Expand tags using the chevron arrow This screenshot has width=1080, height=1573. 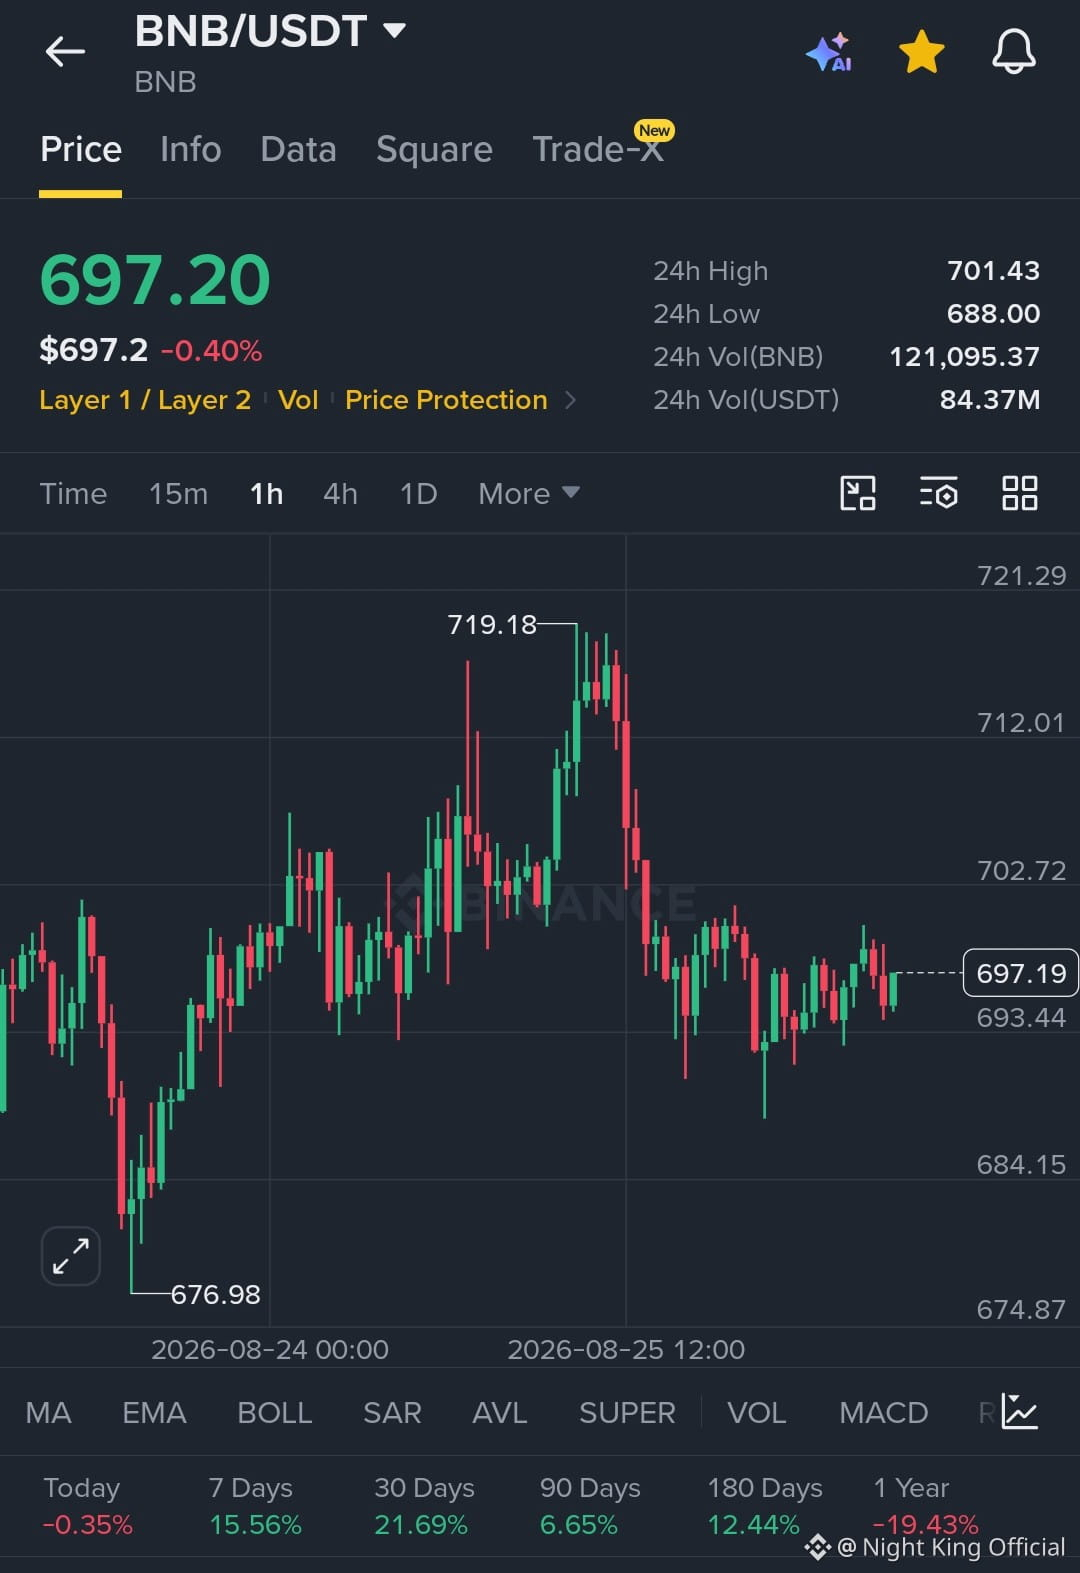pyautogui.click(x=571, y=400)
